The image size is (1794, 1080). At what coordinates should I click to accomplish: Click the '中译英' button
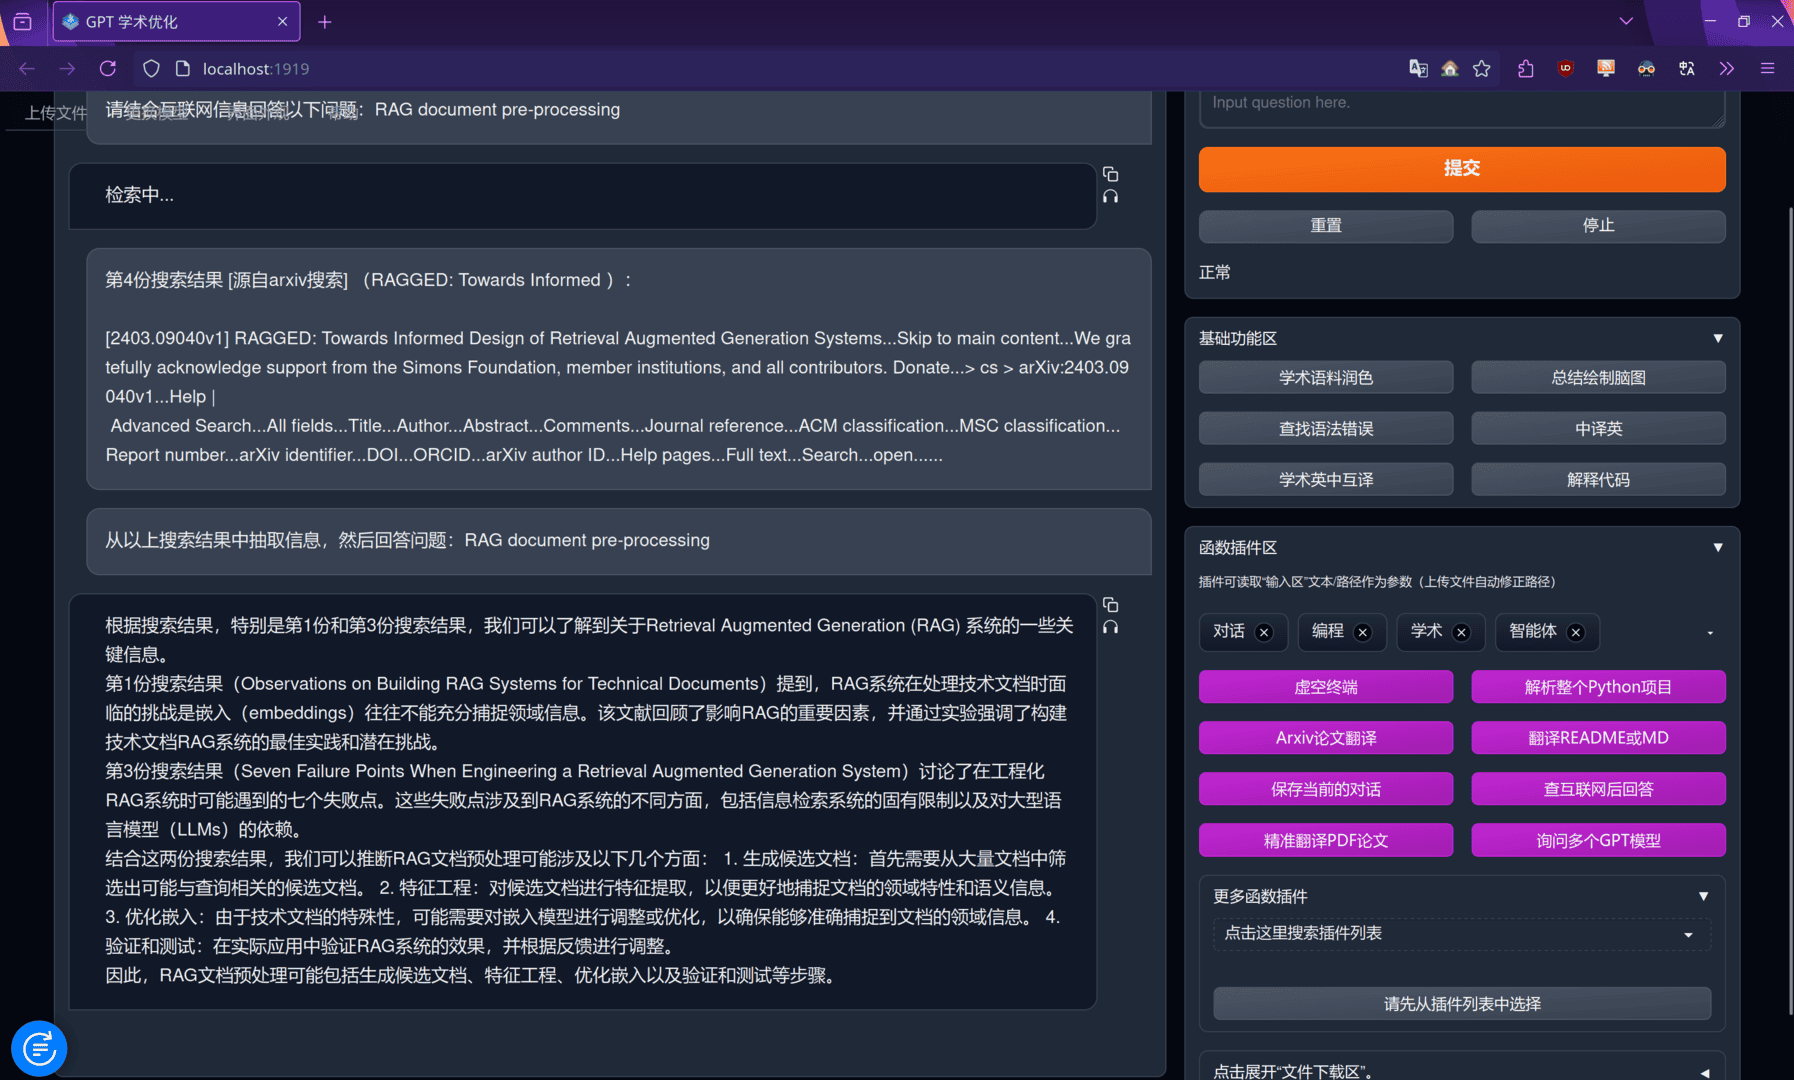coord(1598,428)
